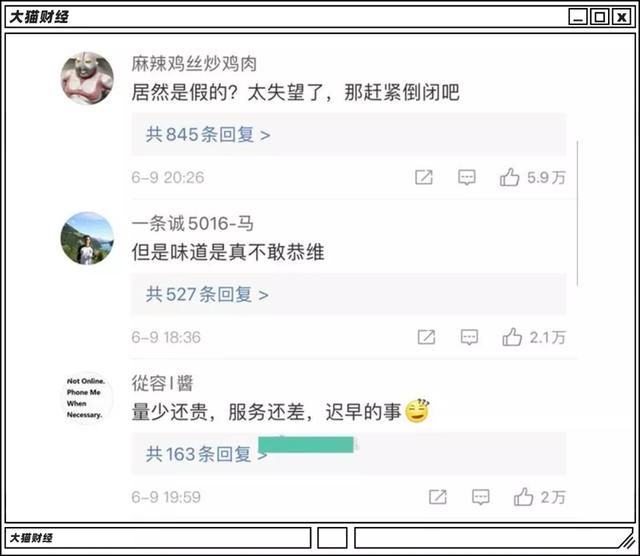The height and width of the screenshot is (556, 640).
Task: Reply to the 麻辣鸡丝炒鸡肉 comment
Action: (467, 178)
